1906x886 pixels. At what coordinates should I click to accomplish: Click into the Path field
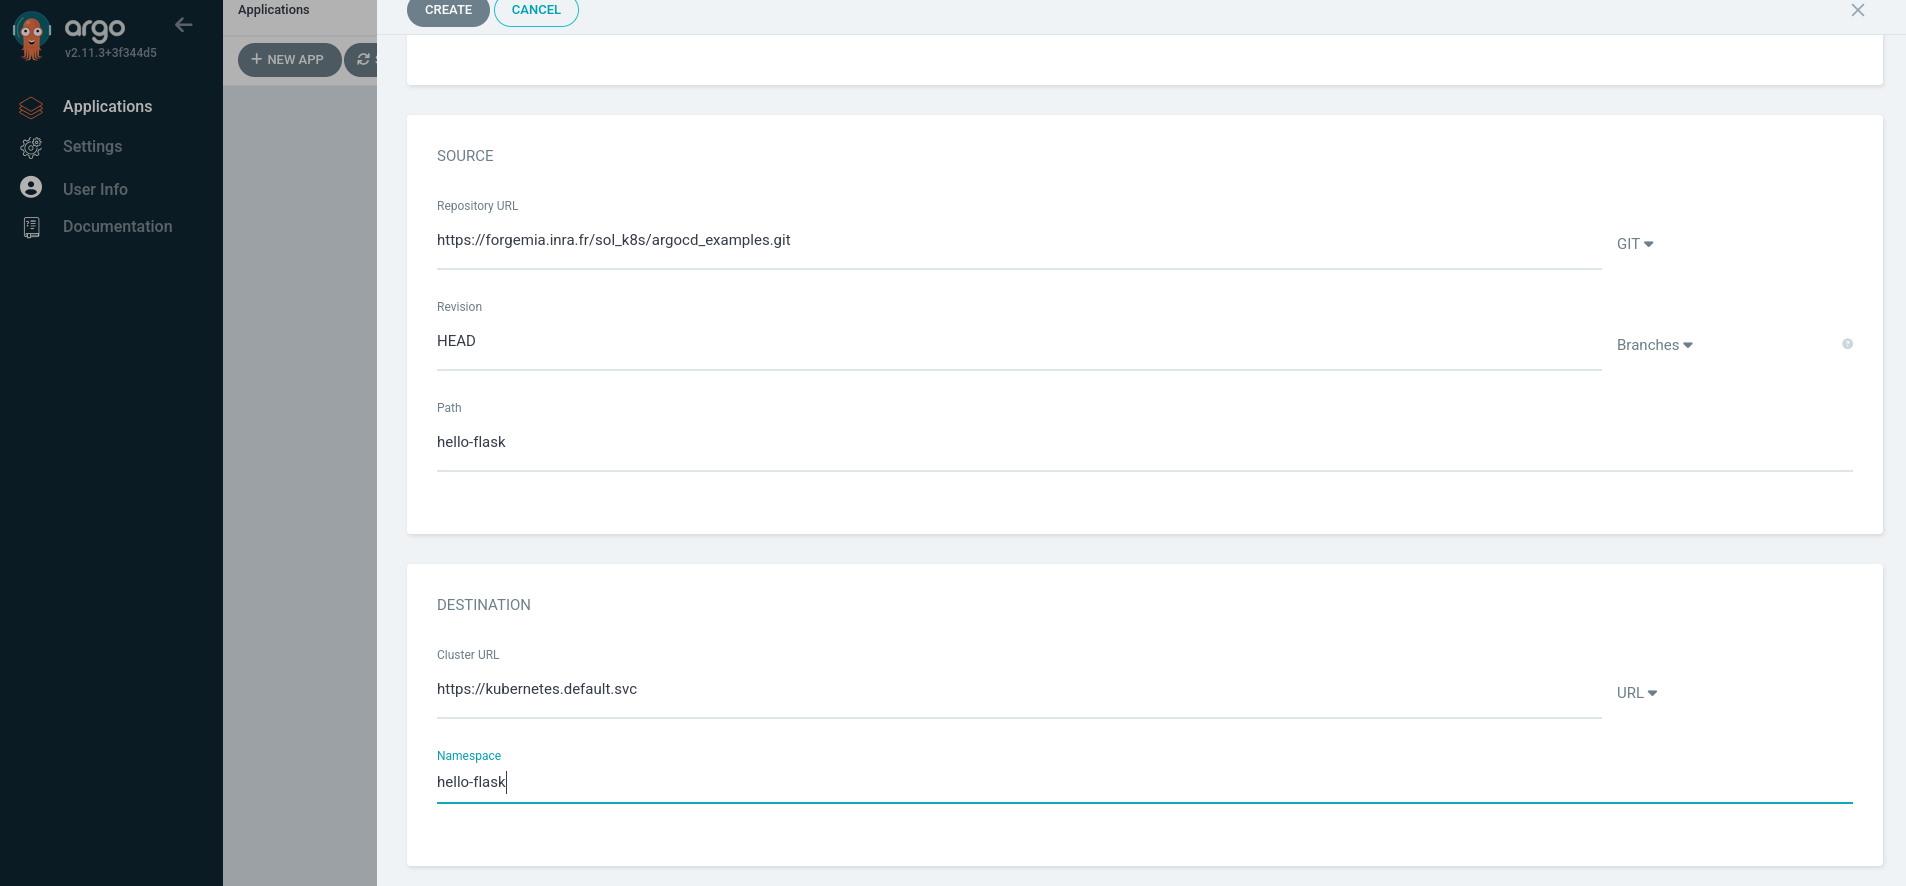tap(1144, 443)
